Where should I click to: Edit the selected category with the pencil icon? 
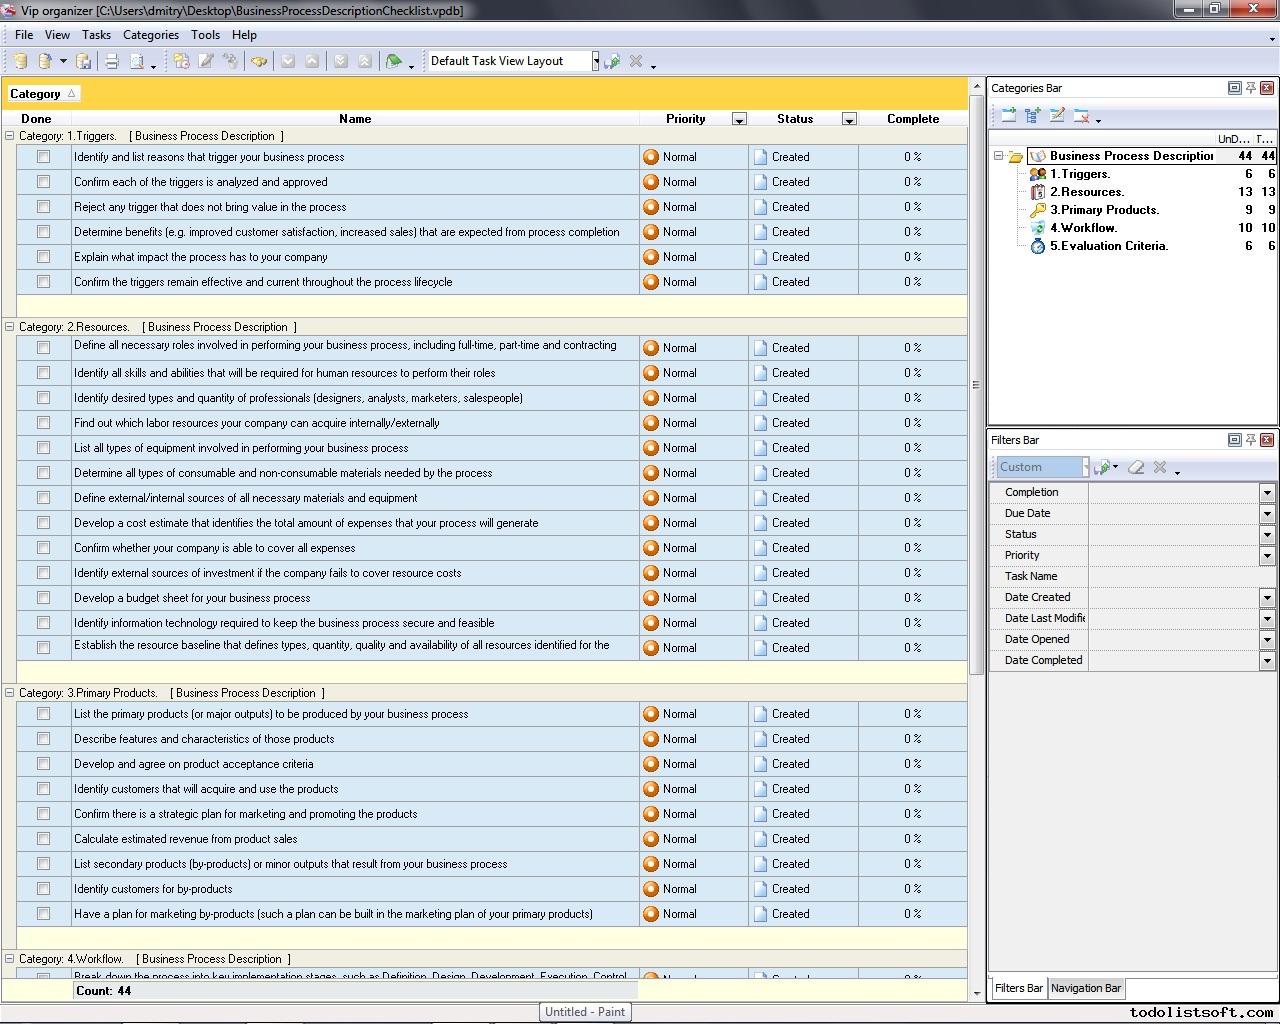coord(1058,116)
